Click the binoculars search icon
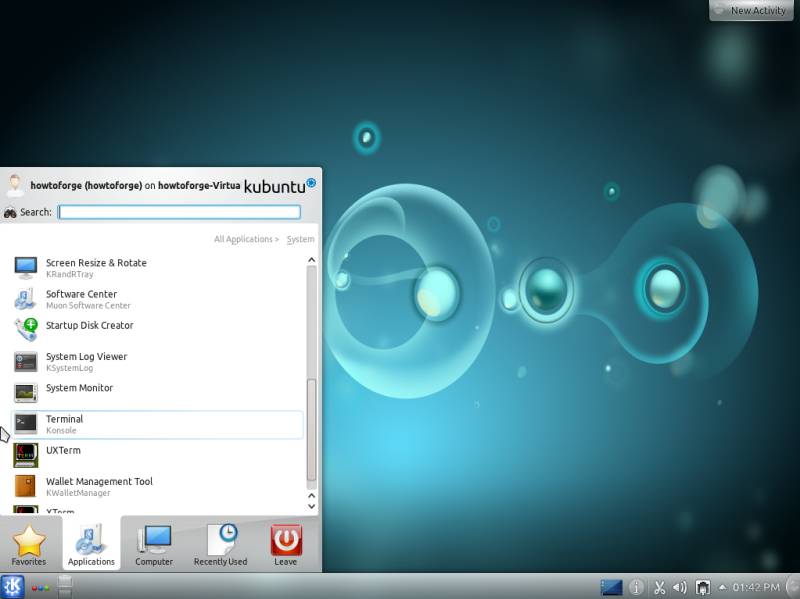Viewport: 800px width, 599px height. pyautogui.click(x=10, y=213)
